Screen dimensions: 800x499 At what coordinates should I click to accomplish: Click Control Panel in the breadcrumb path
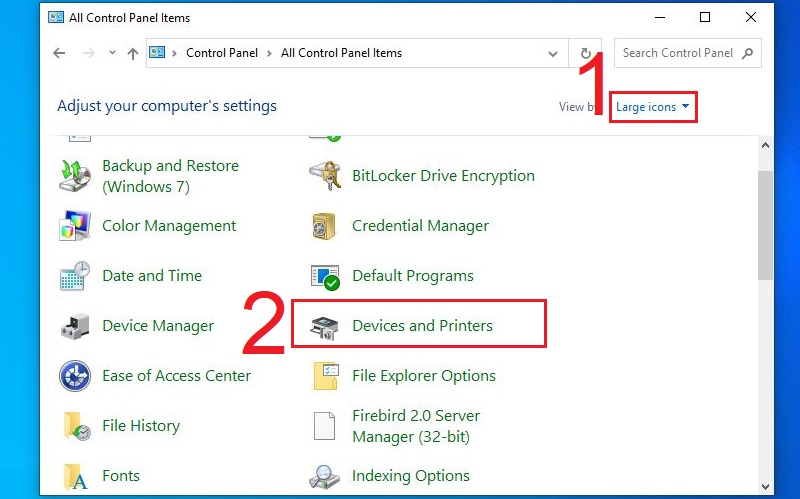(222, 53)
